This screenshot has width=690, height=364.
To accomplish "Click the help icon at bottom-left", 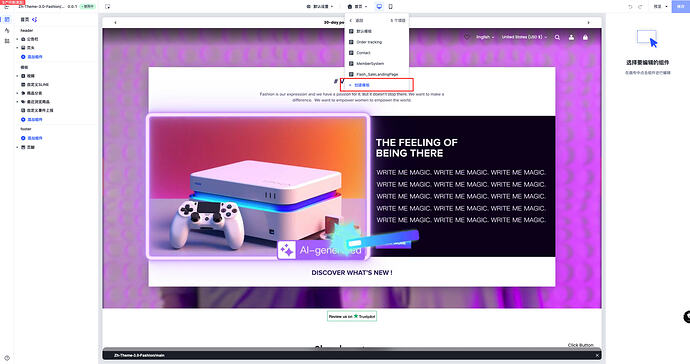I will click(x=7, y=358).
